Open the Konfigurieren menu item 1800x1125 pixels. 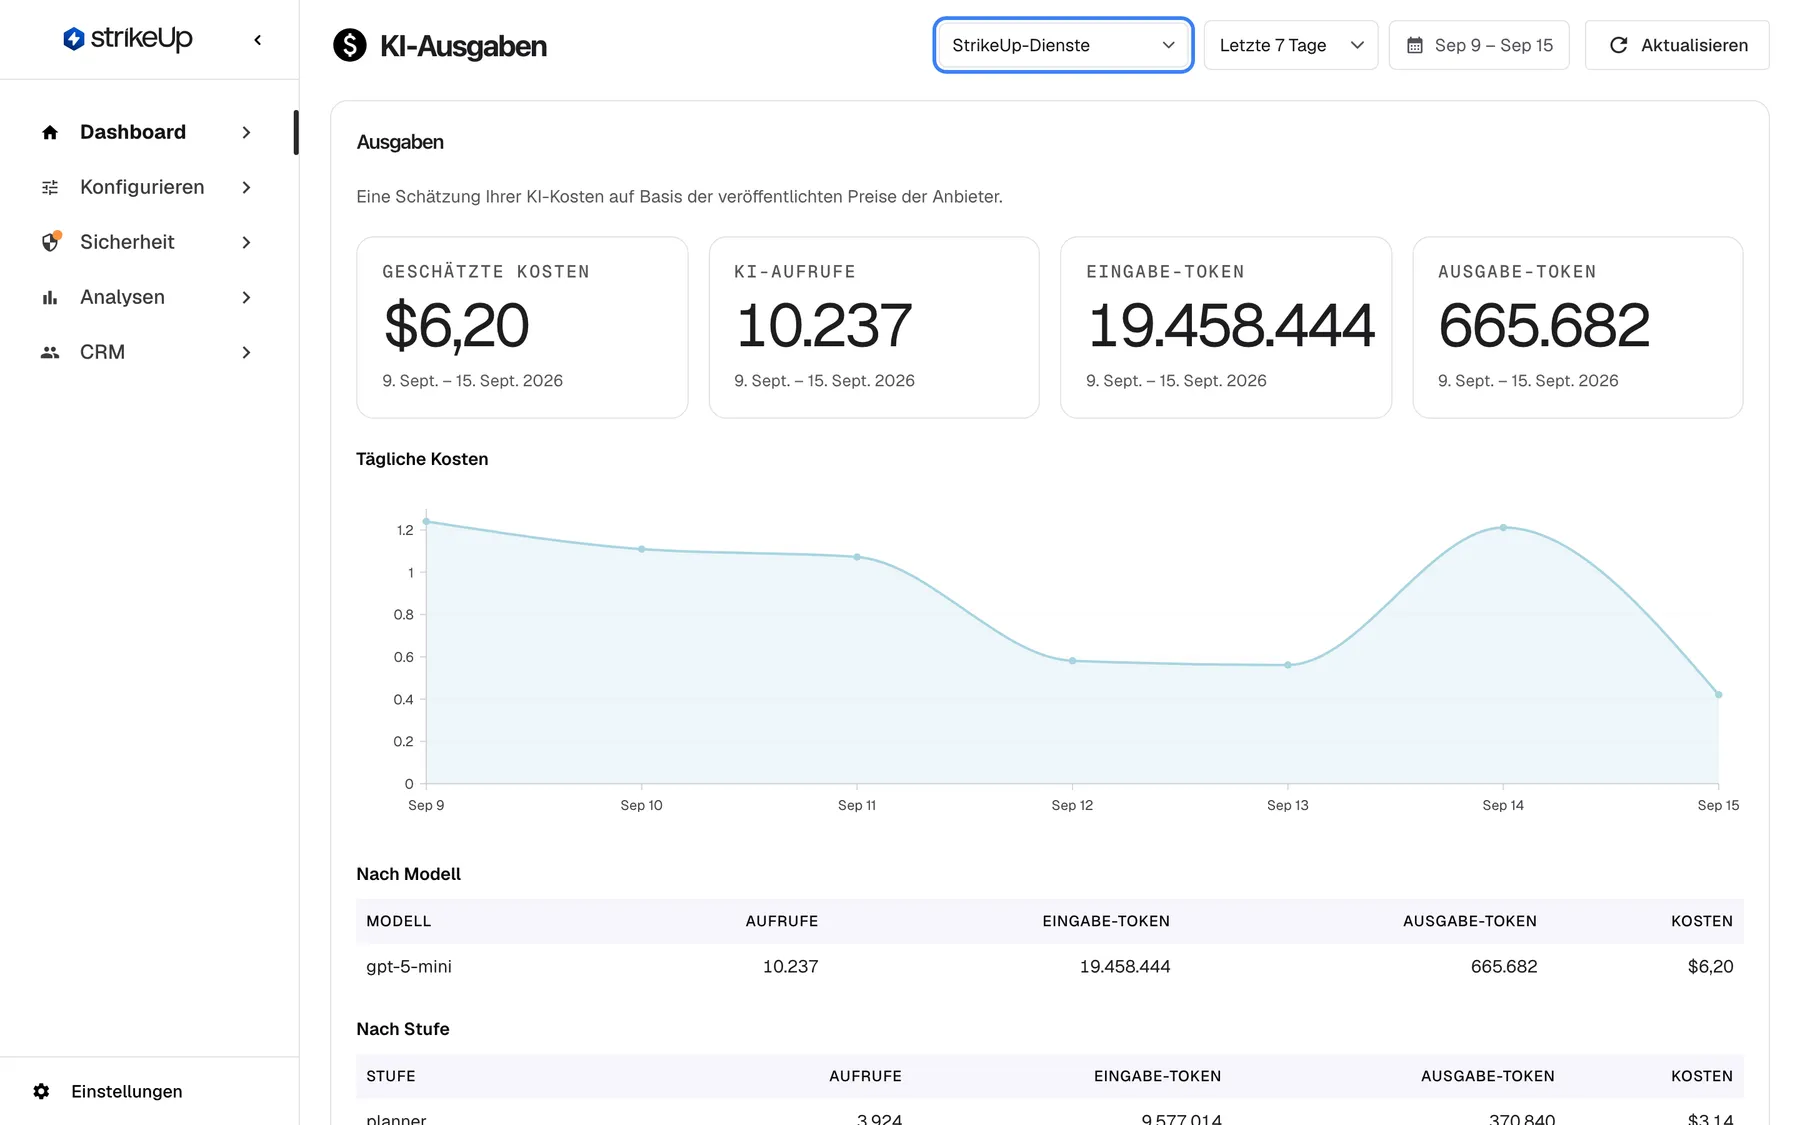tap(147, 187)
